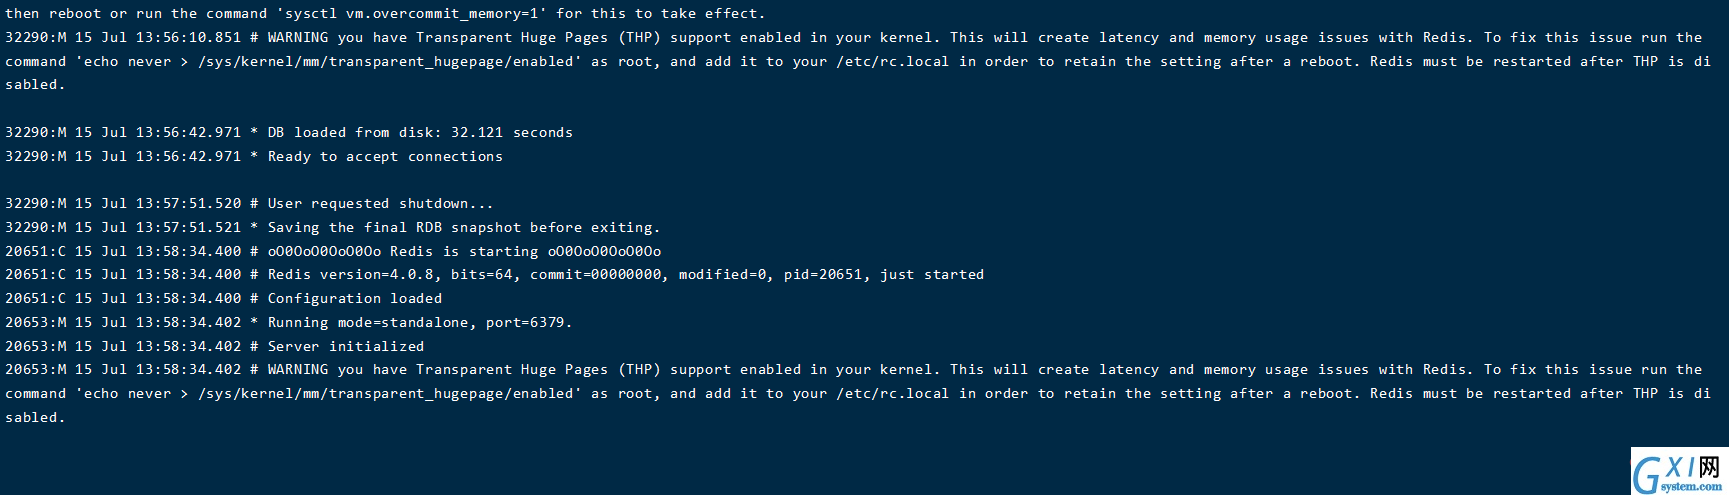Click the 'Redis is starting' log line
This screenshot has height=495, width=1729.
(333, 252)
